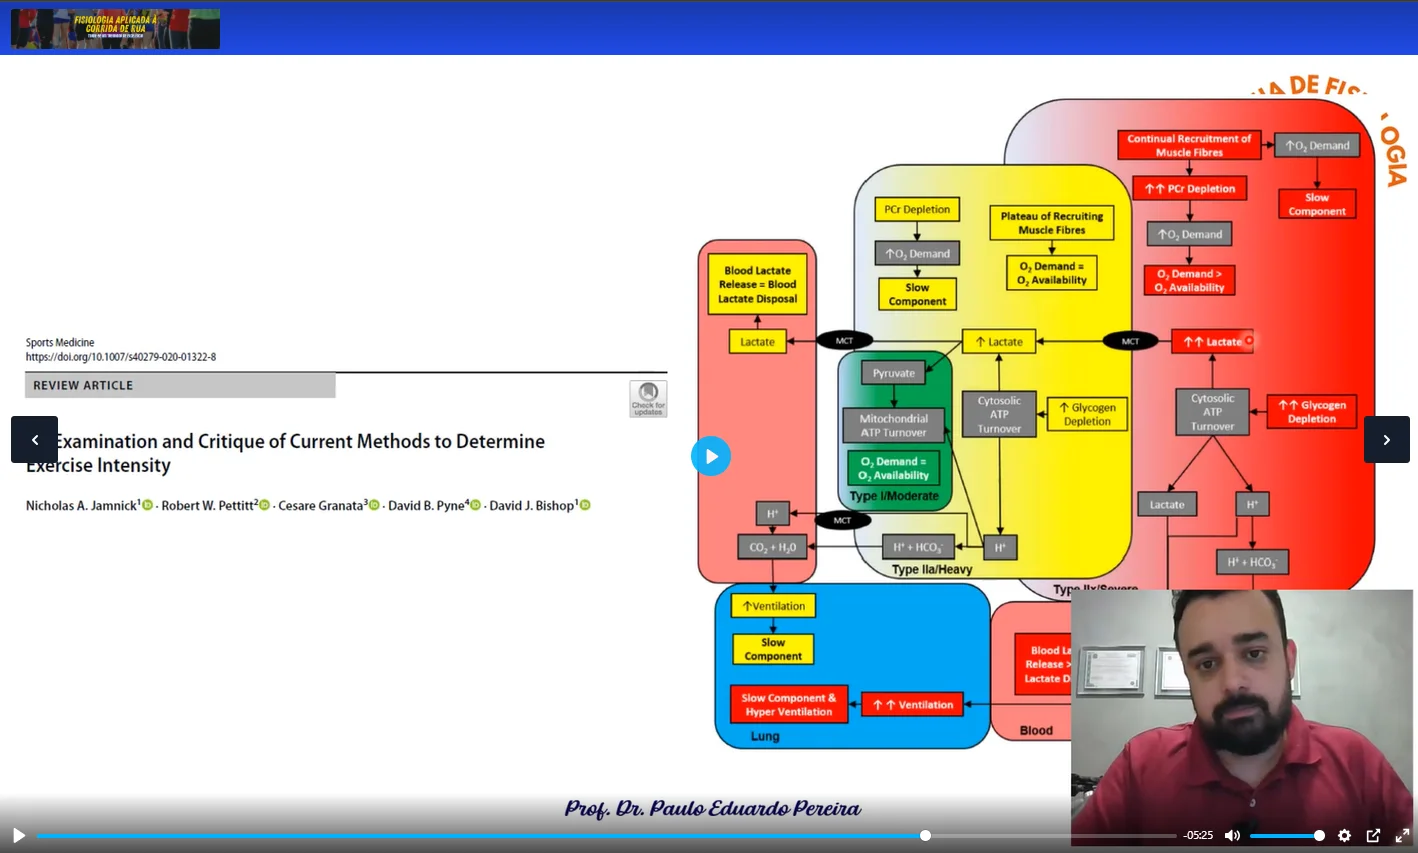Screen dimensions: 1418x853
Task: Mute the video with the speaker icon
Action: (1232, 835)
